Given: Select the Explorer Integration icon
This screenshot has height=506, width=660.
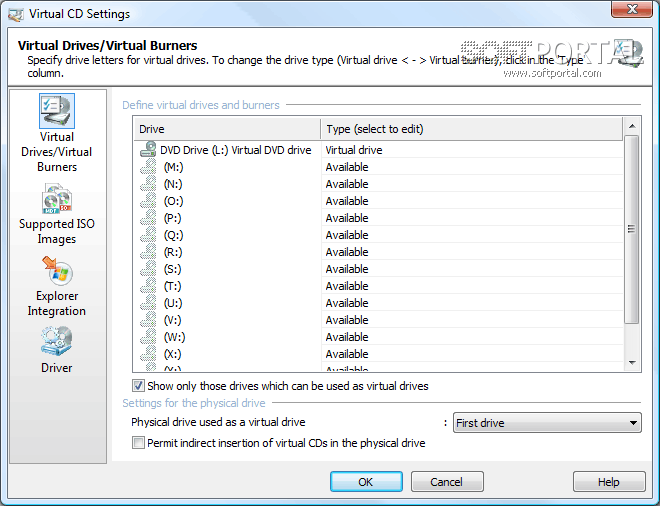Looking at the screenshot, I should (x=57, y=271).
